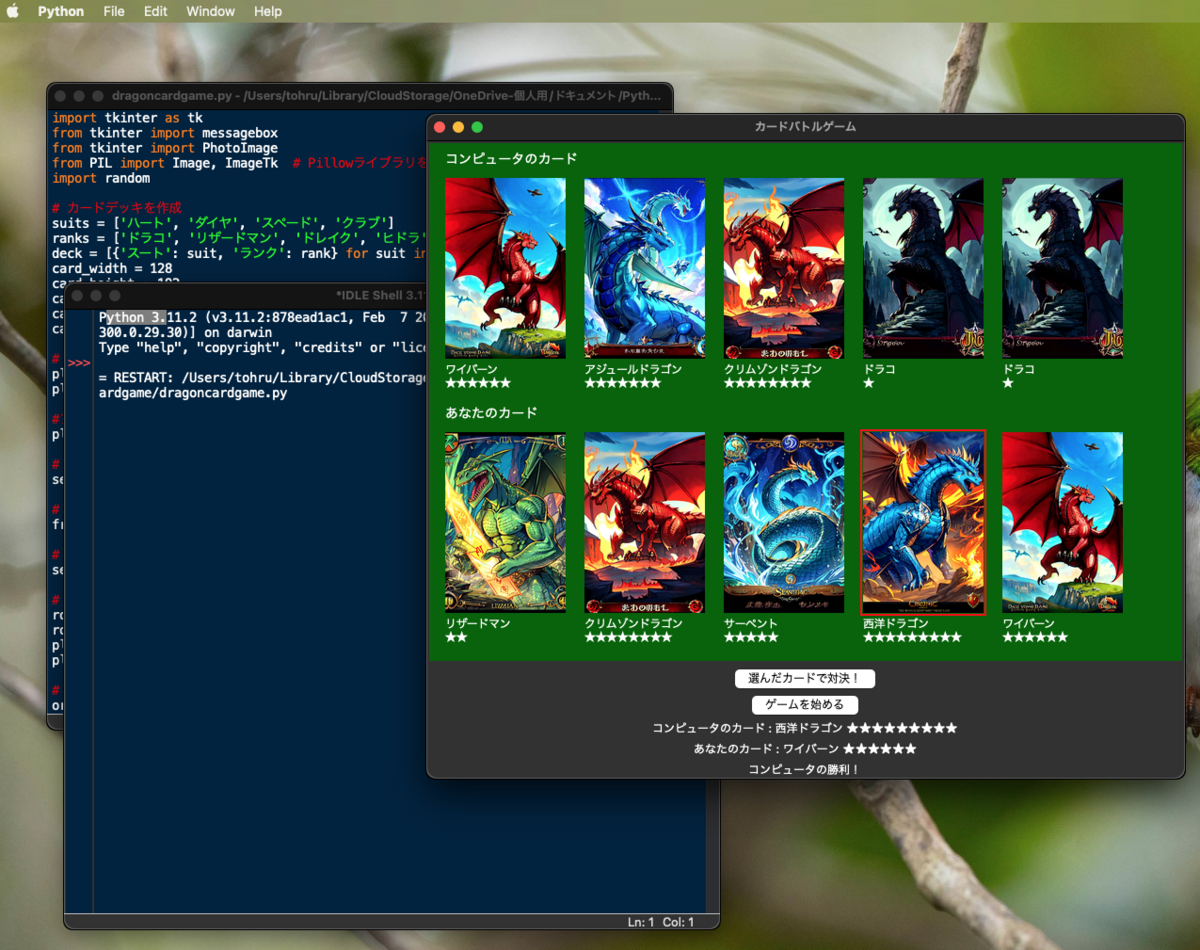The image size is (1200, 950).
Task: Click the 'from tkinter import messagebox' line
Action: pos(165,133)
